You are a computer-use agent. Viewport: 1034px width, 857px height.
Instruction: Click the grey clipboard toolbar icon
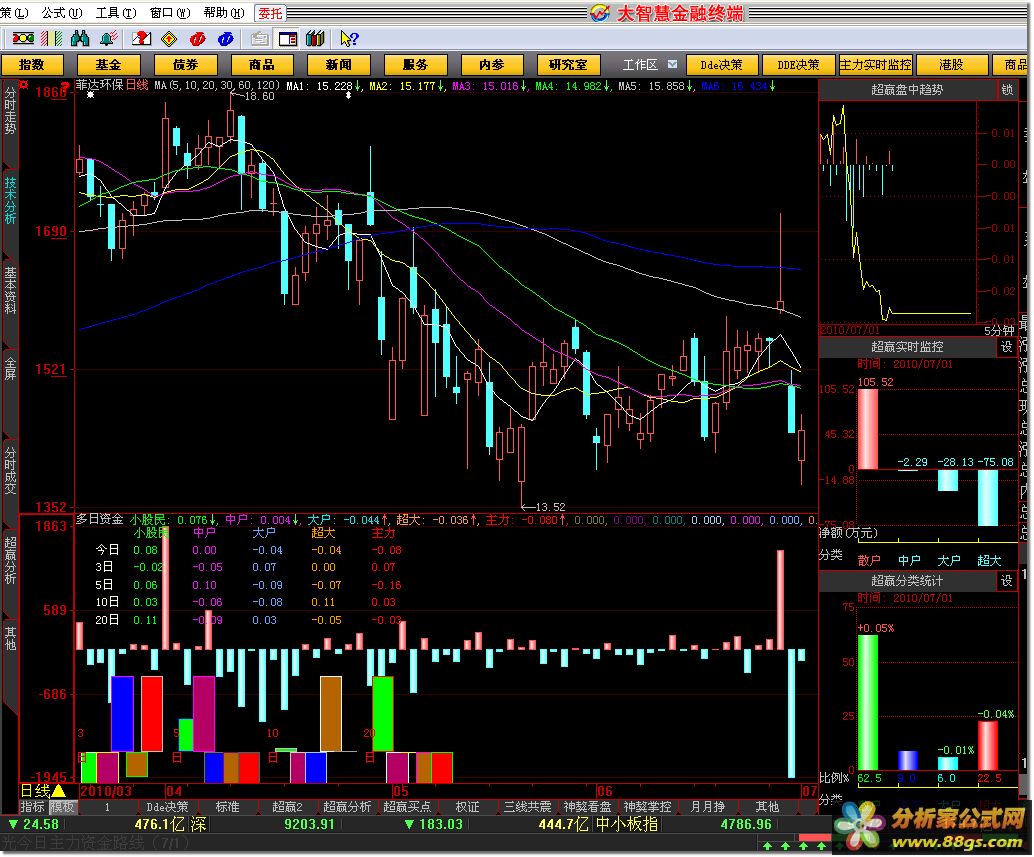(x=259, y=39)
